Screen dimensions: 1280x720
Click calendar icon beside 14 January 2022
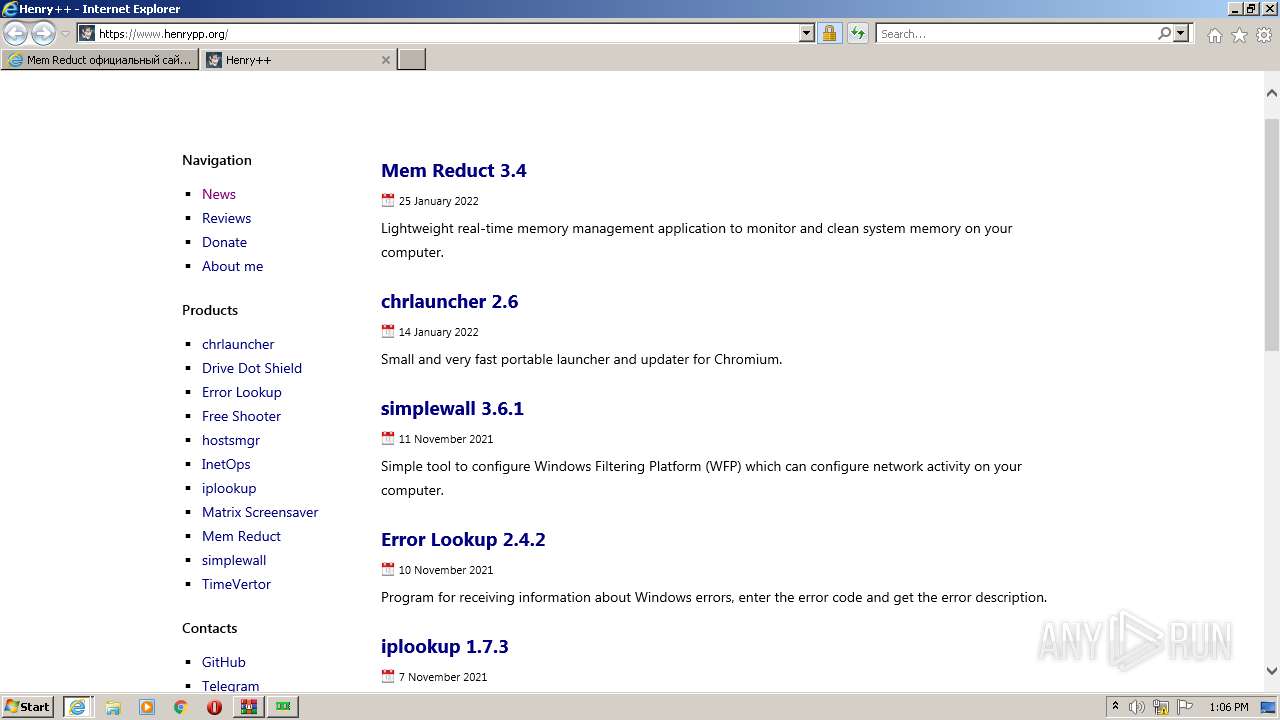pyautogui.click(x=388, y=331)
